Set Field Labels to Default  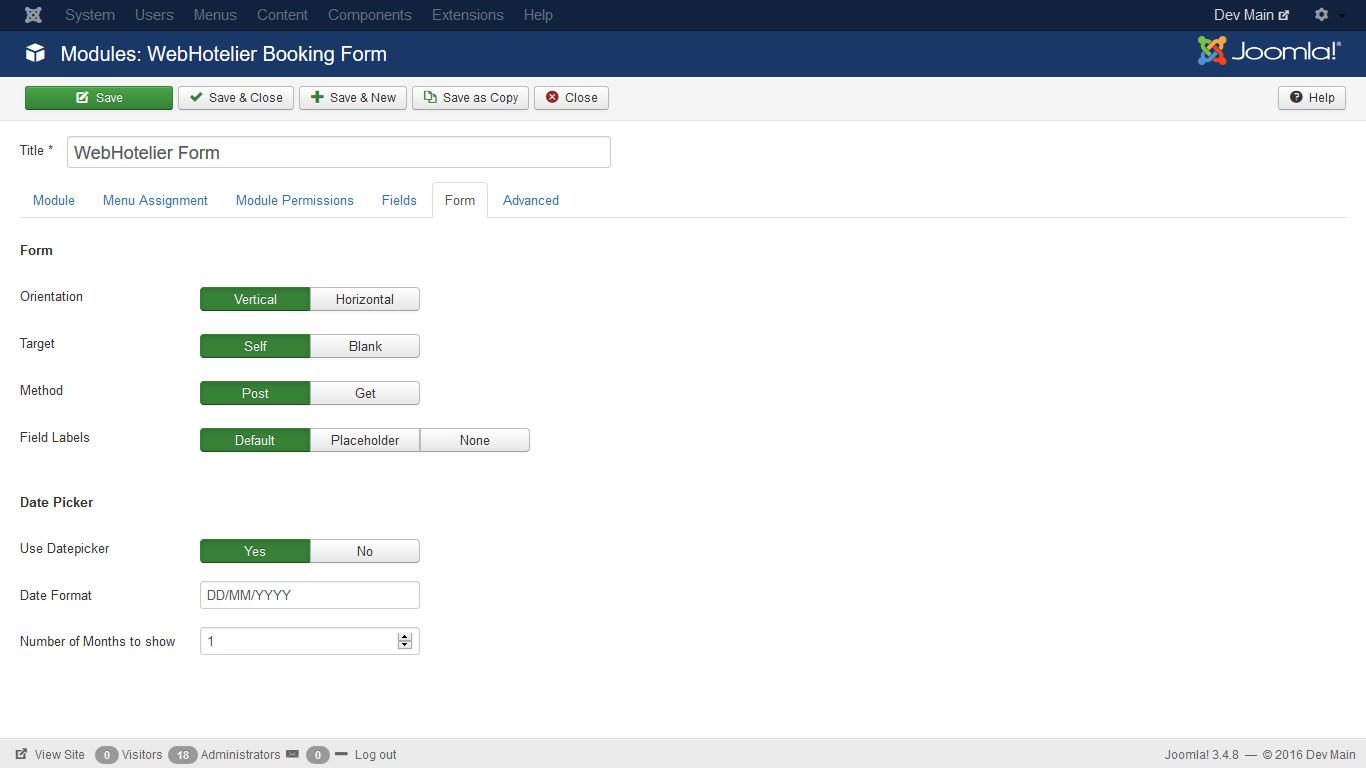click(x=255, y=440)
